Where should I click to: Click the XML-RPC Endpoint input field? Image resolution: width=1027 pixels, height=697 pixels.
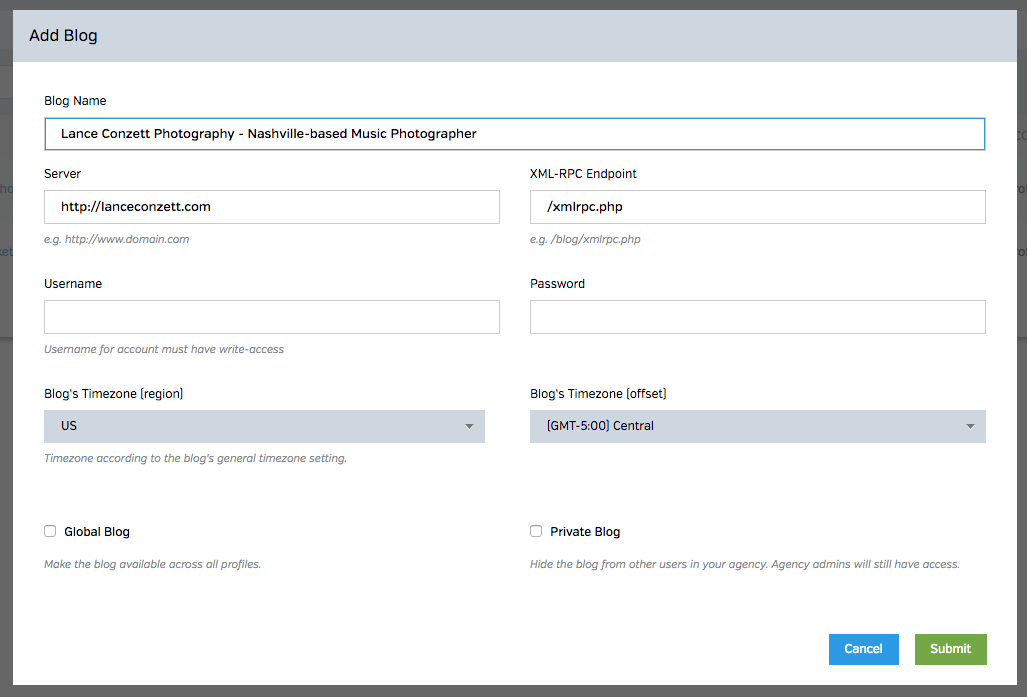[x=757, y=207]
